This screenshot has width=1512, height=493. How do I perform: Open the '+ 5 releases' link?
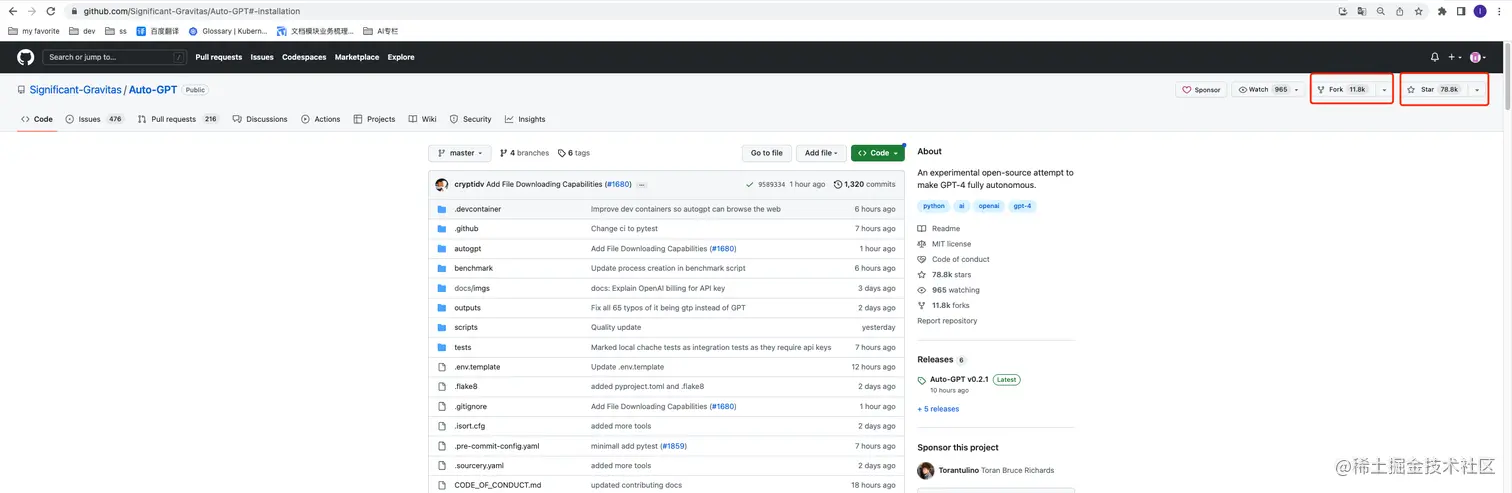[x=938, y=409]
